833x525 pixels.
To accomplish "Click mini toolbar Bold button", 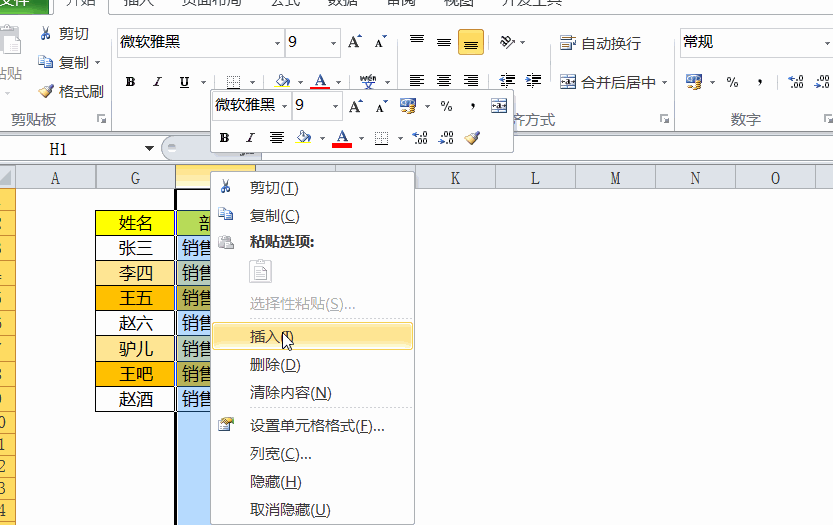I will (x=224, y=138).
